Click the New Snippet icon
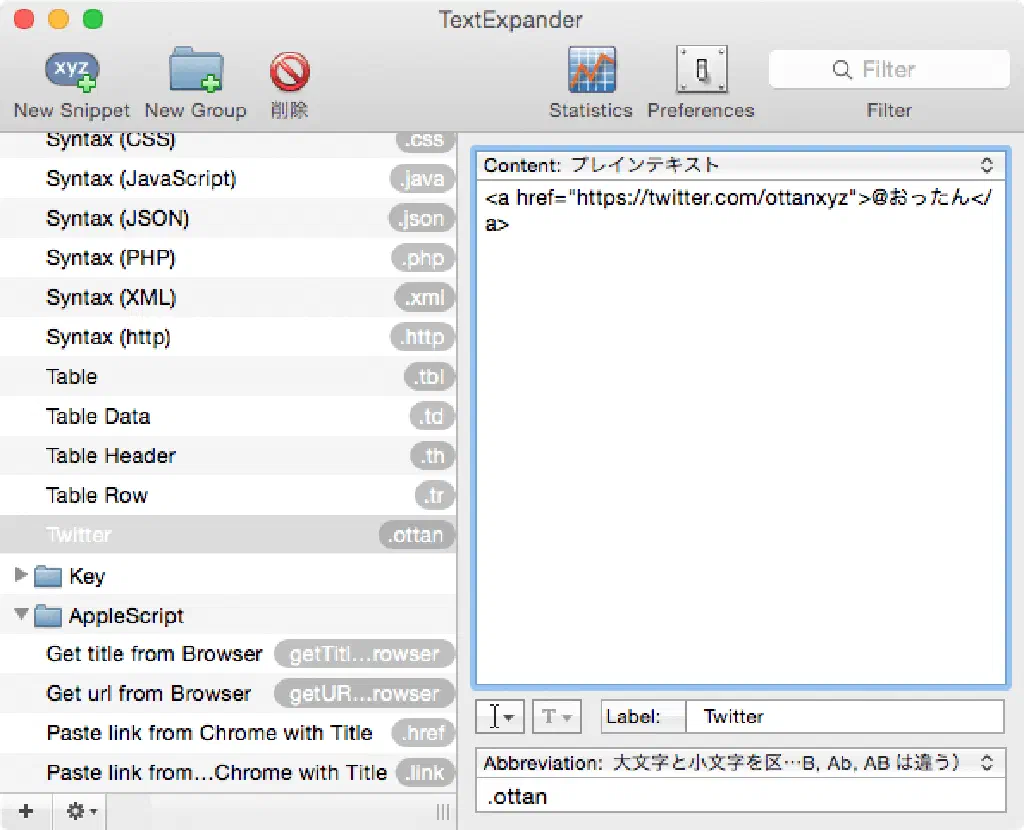This screenshot has width=1024, height=830. [72, 72]
